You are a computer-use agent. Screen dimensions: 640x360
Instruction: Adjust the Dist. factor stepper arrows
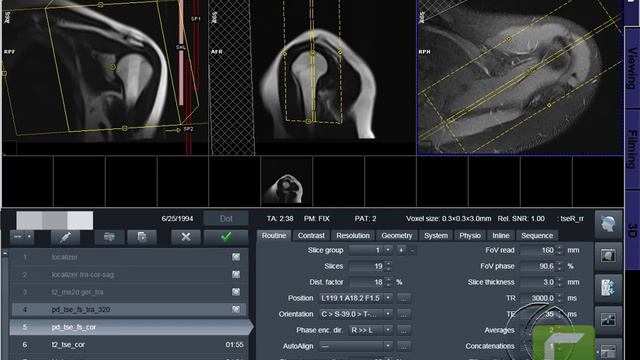tap(388, 282)
